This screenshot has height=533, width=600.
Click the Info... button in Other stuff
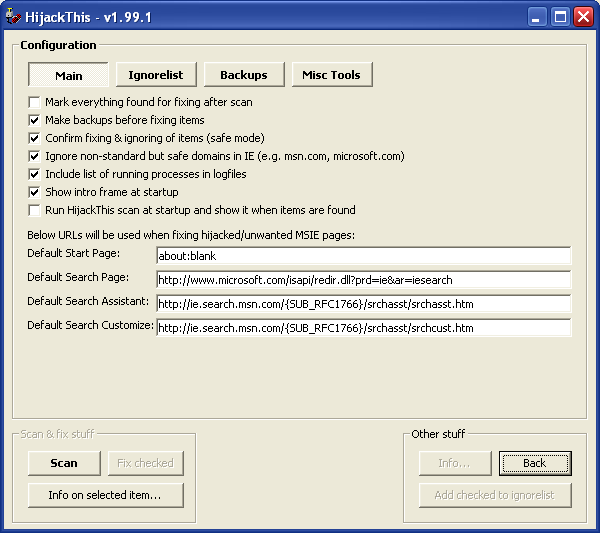(x=455, y=463)
